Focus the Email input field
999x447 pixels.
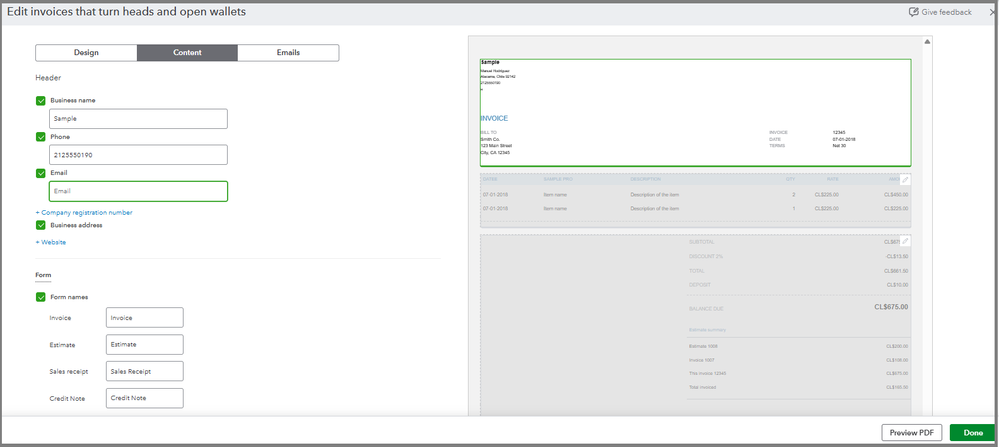coord(138,191)
